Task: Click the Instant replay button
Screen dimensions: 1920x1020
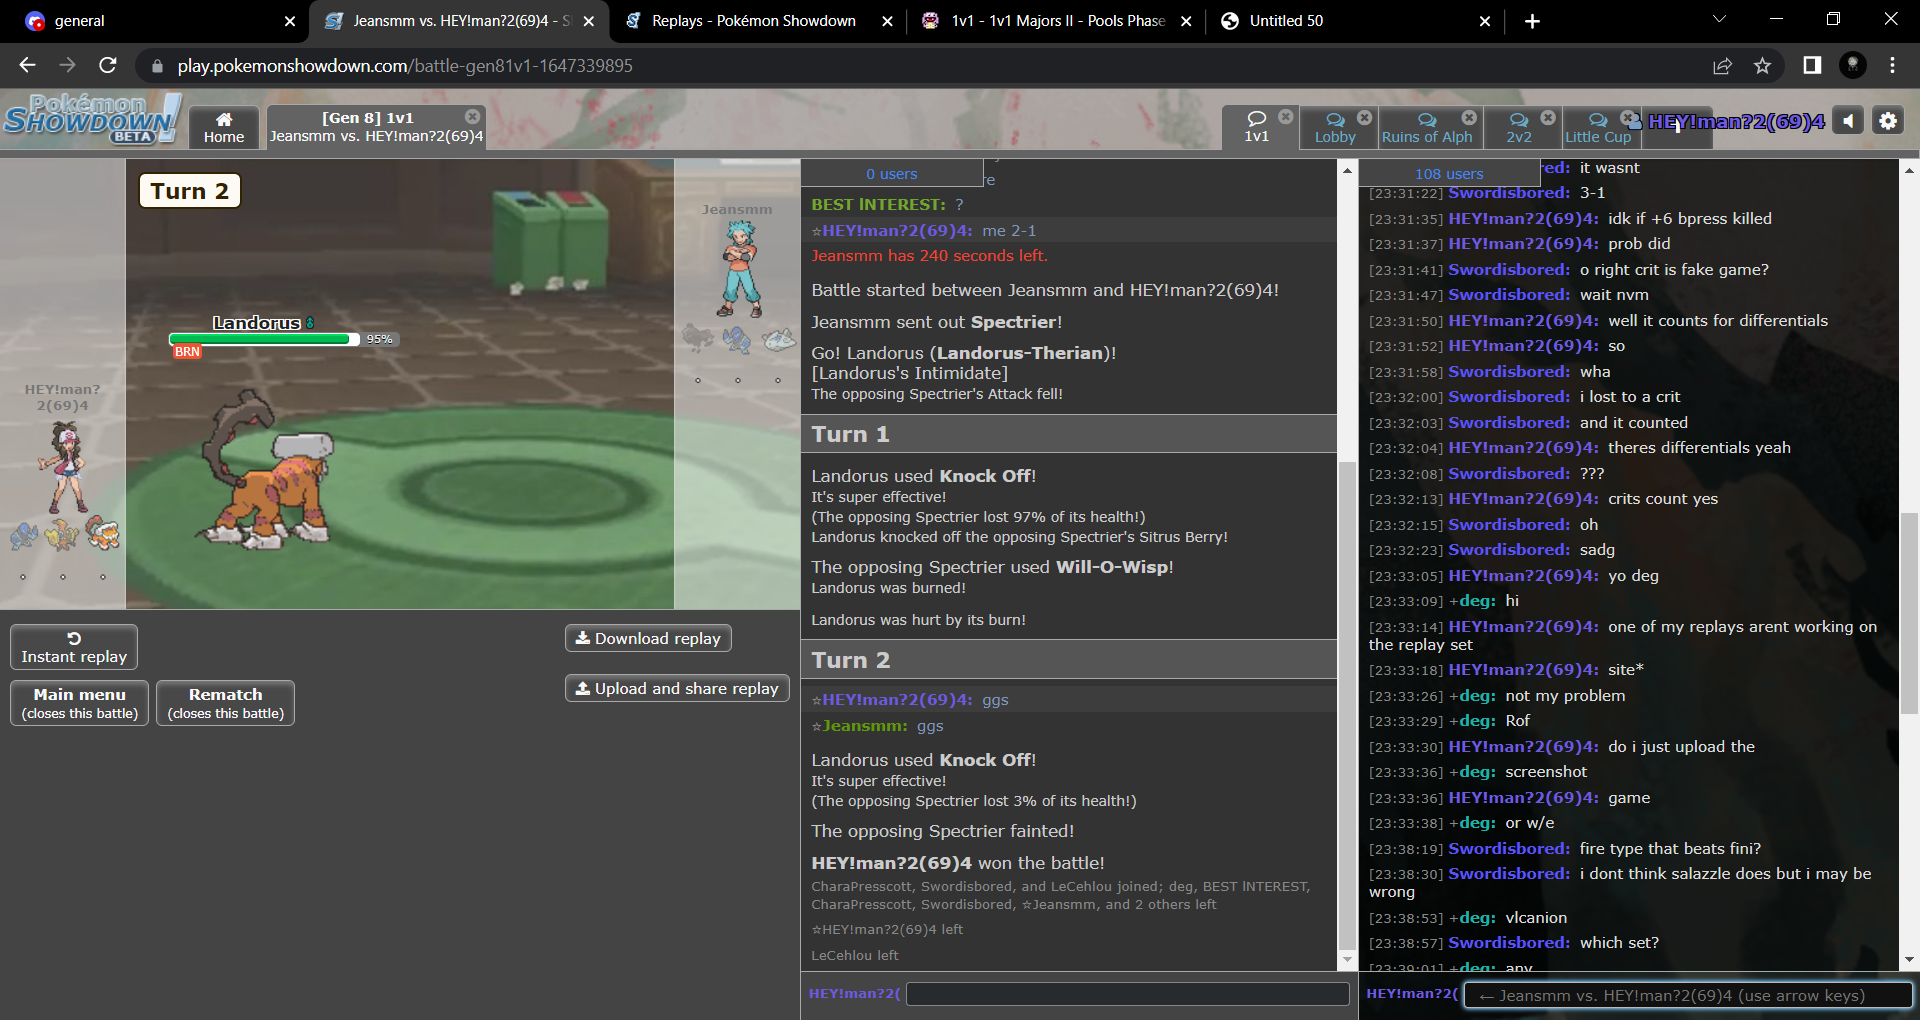Action: [74, 647]
